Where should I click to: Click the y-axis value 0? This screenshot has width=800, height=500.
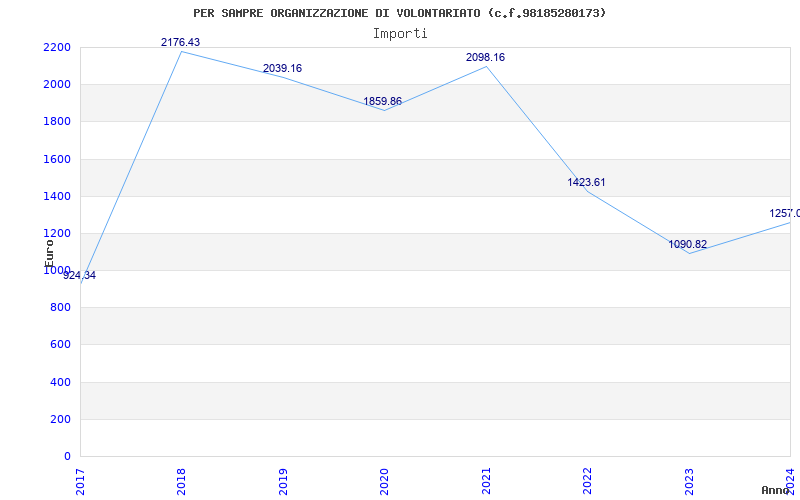67,456
